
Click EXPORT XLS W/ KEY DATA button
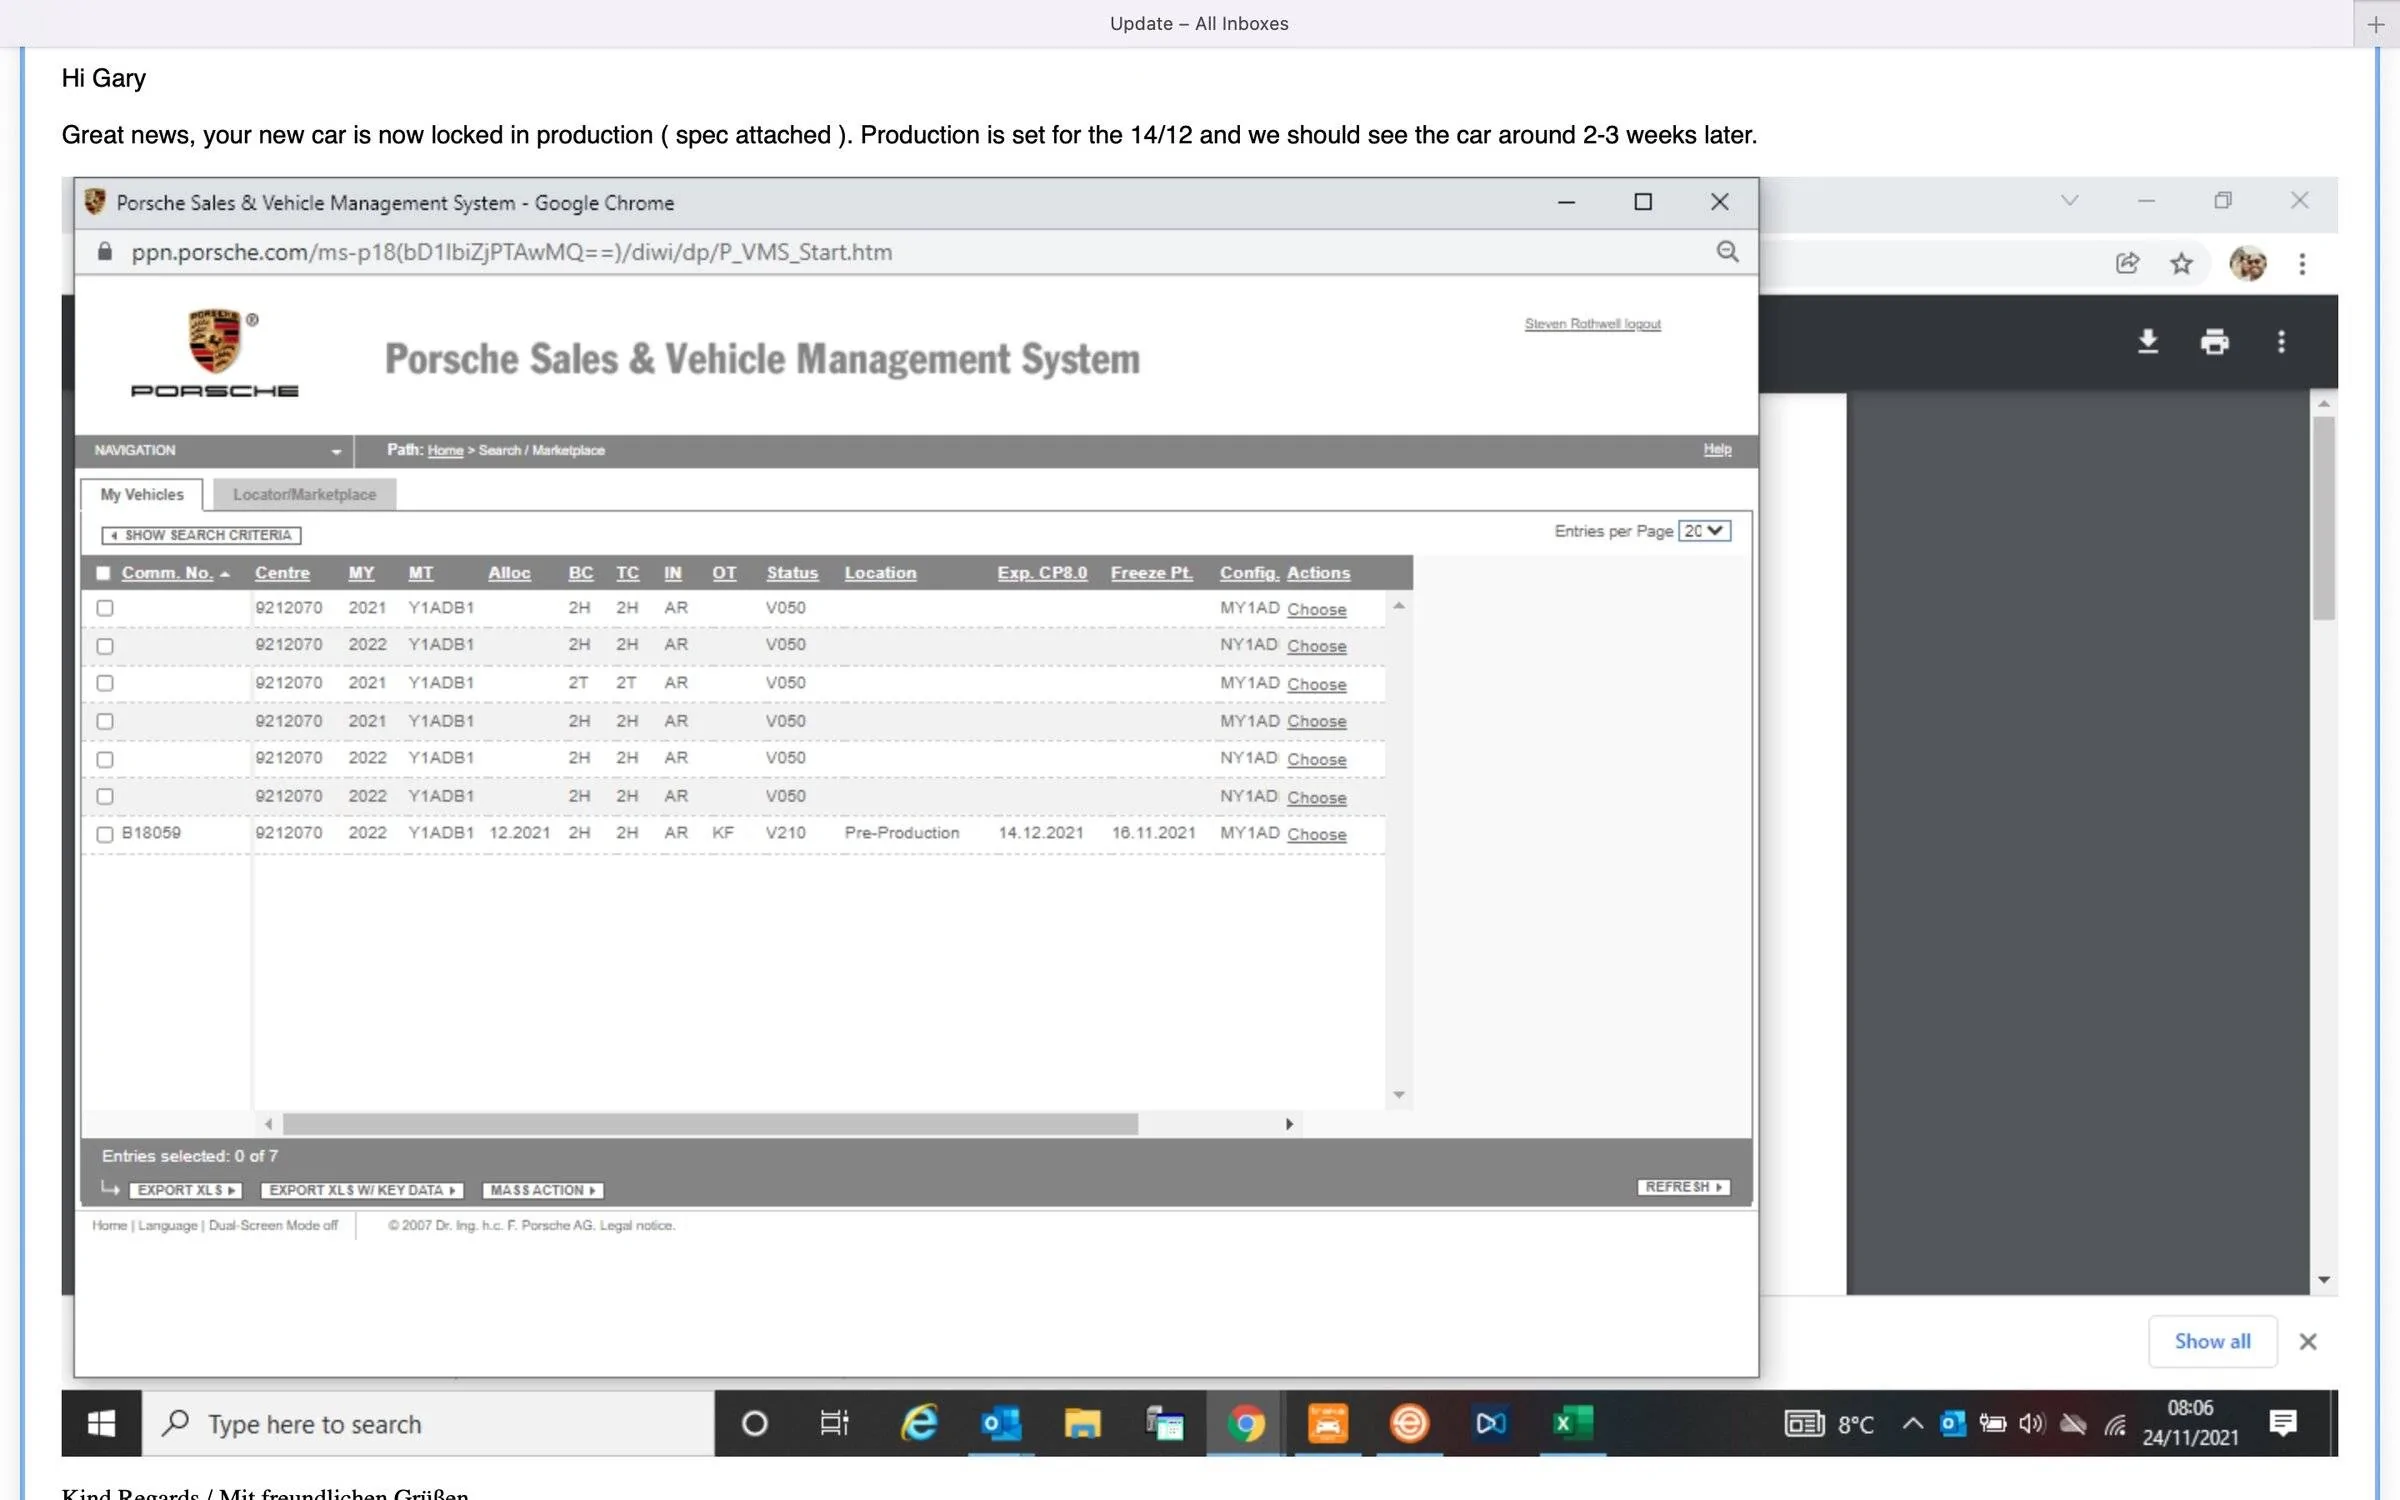362,1190
